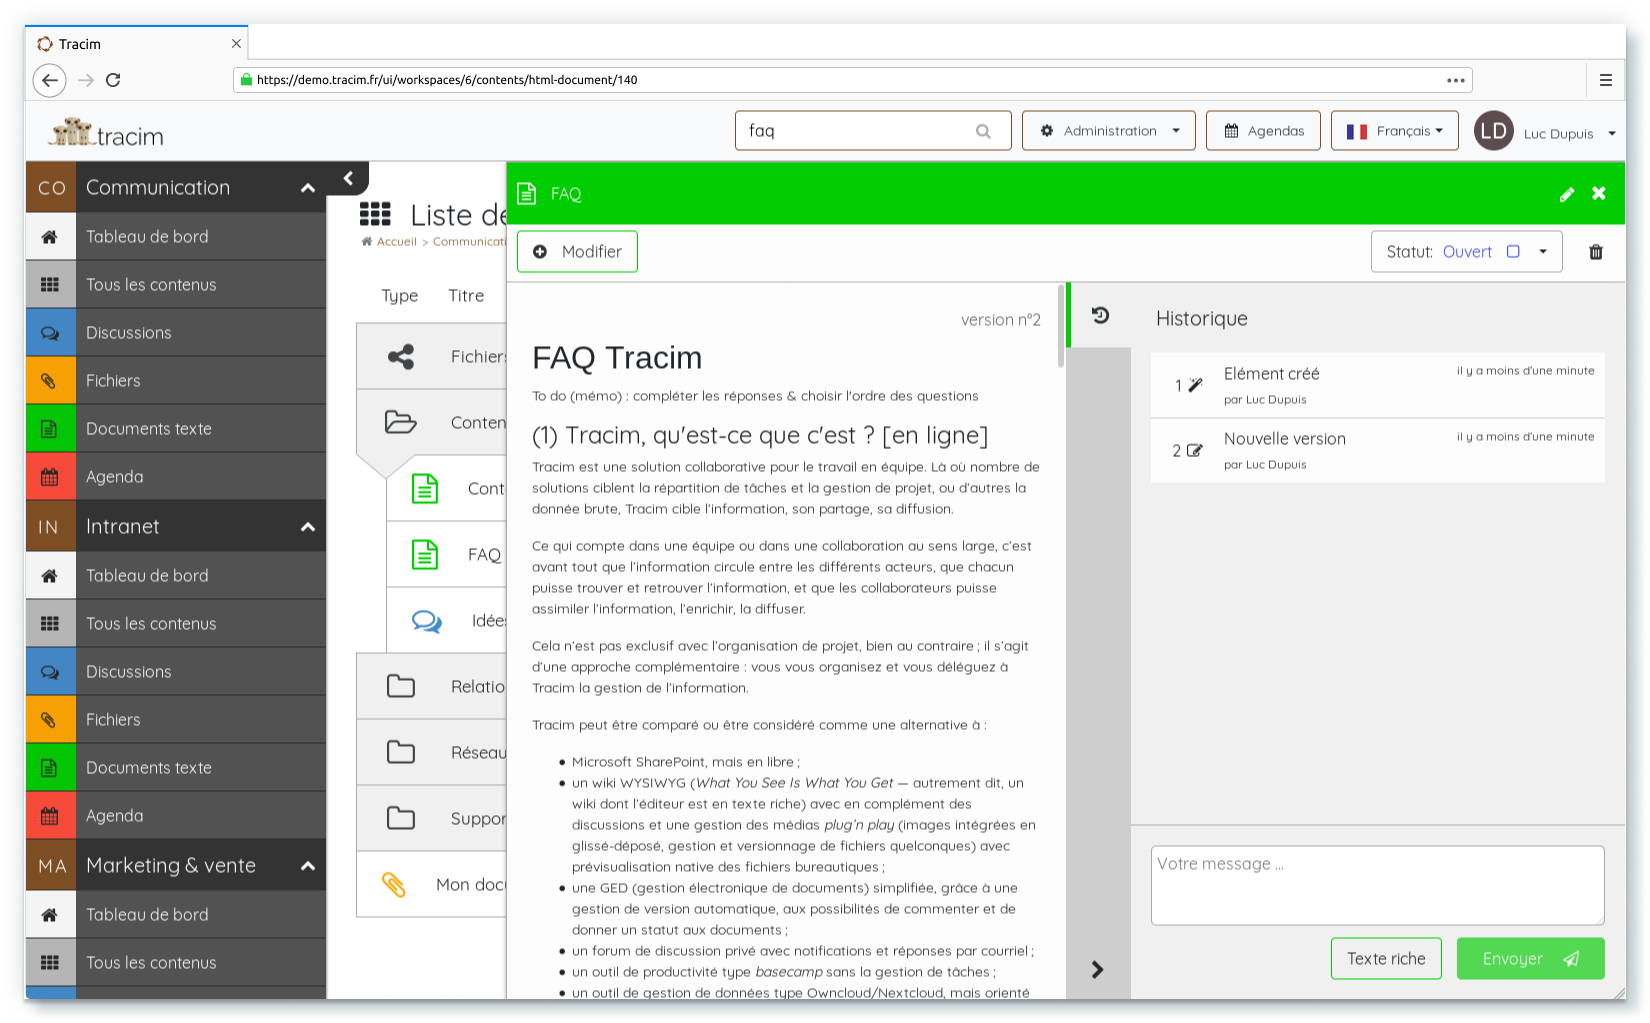Open the Luc Dupuis user menu
The image size is (1650, 1023).
coord(1570,133)
